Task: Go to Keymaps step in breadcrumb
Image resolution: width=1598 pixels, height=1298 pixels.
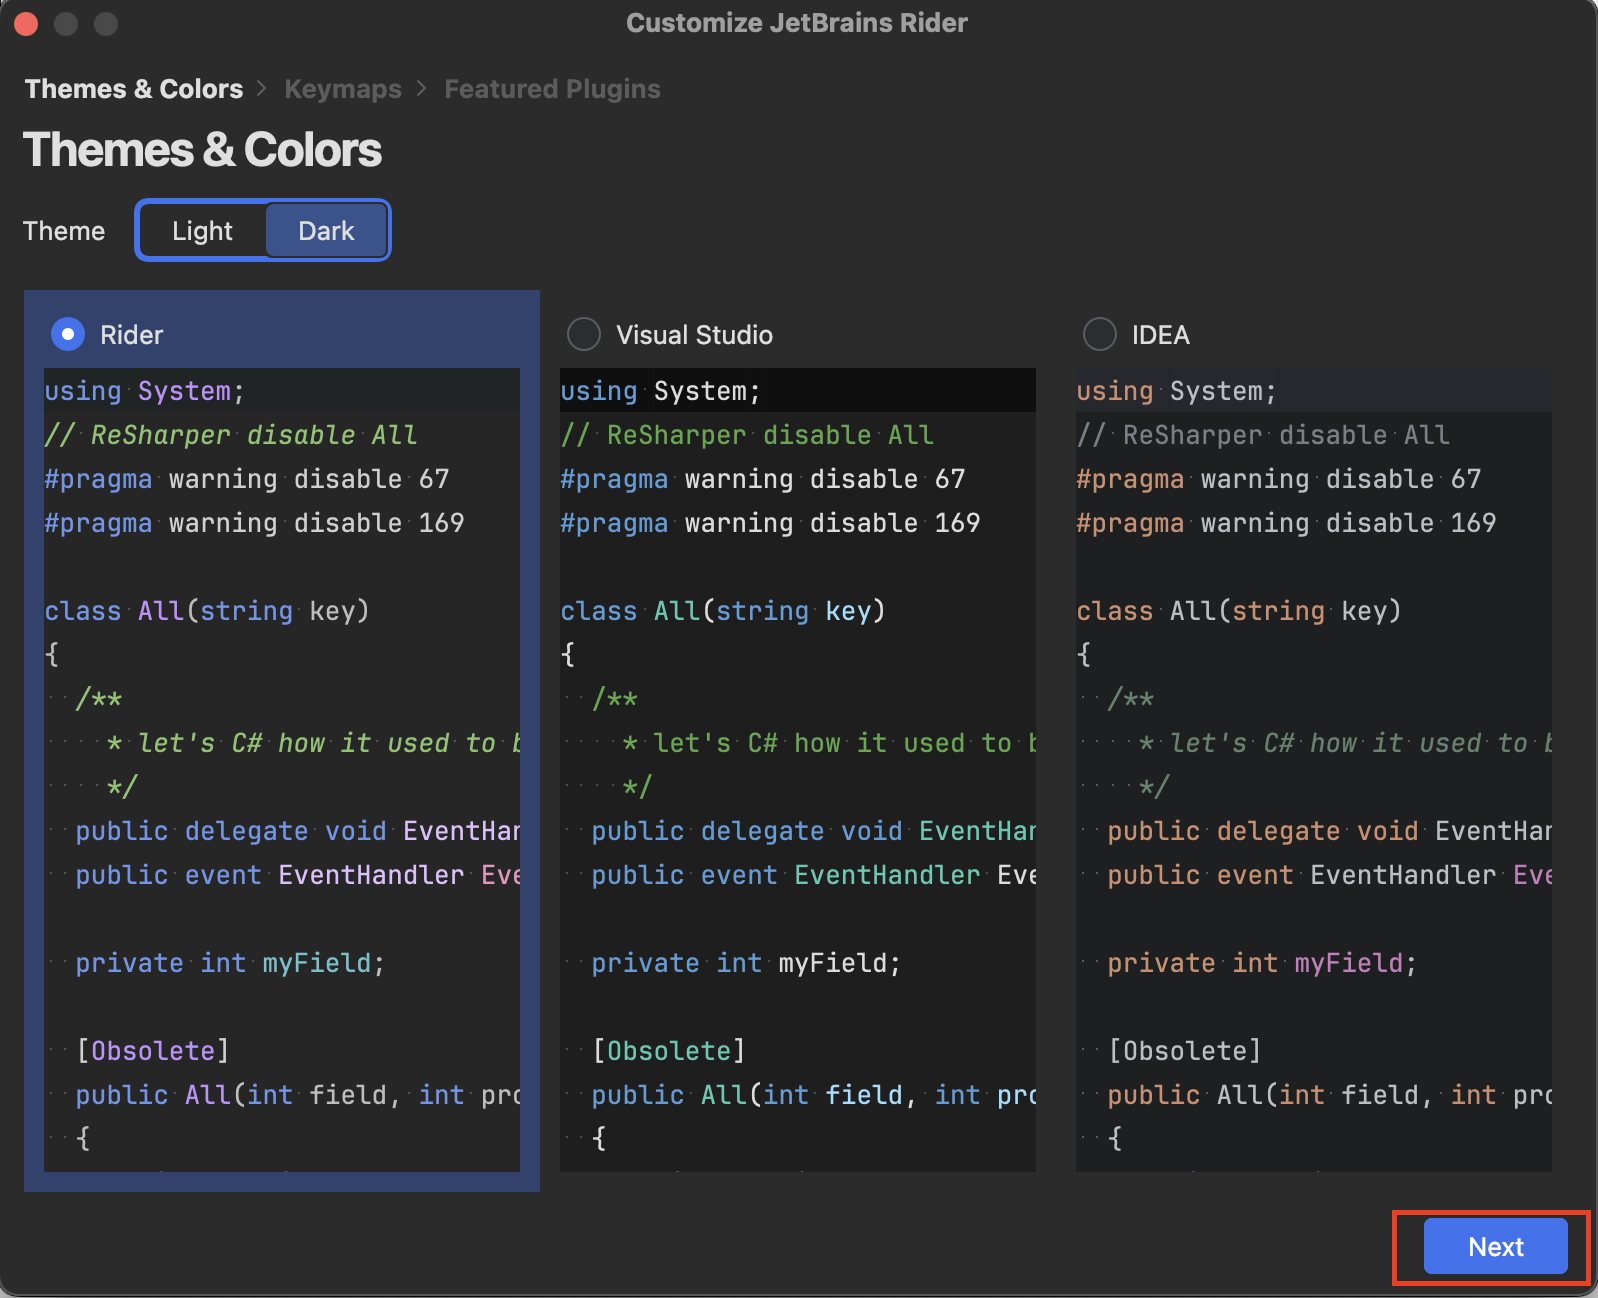Action: 343,89
